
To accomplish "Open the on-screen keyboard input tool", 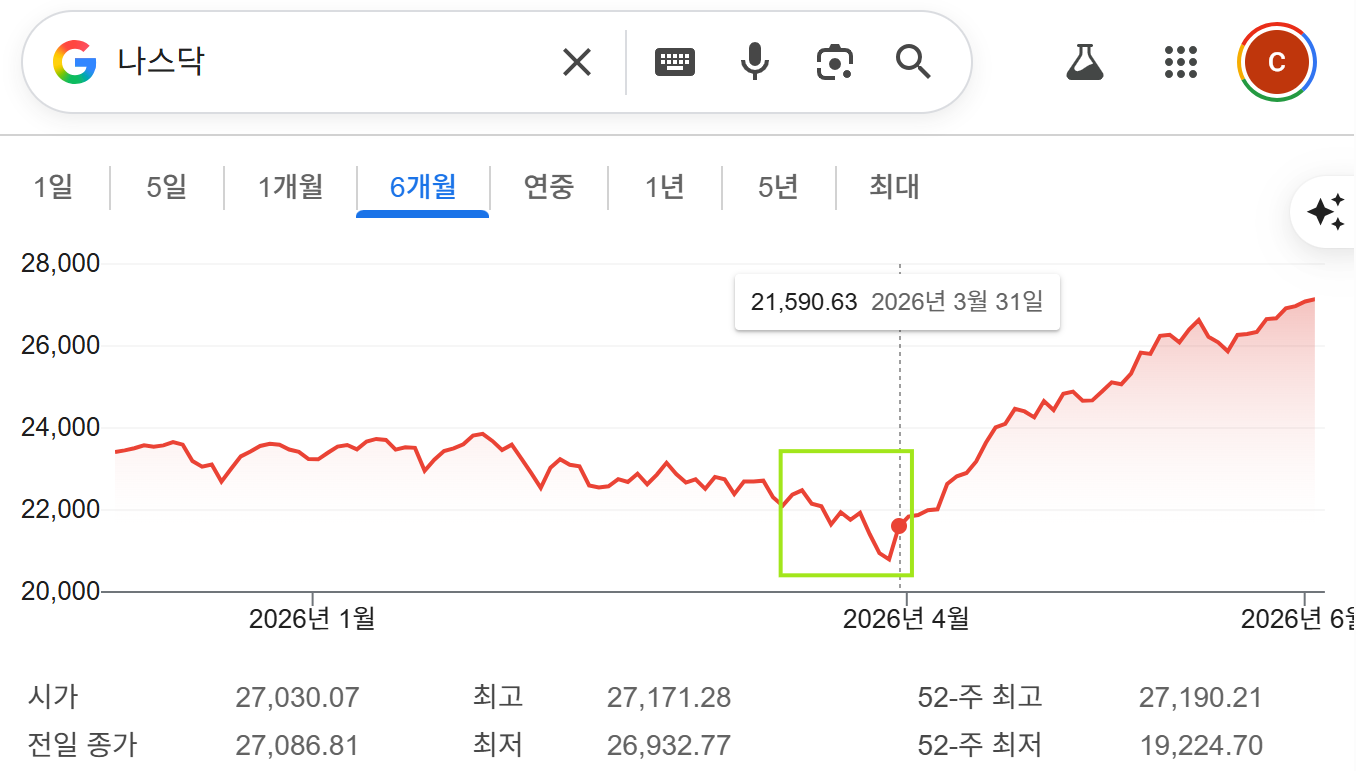I will pyautogui.click(x=675, y=63).
